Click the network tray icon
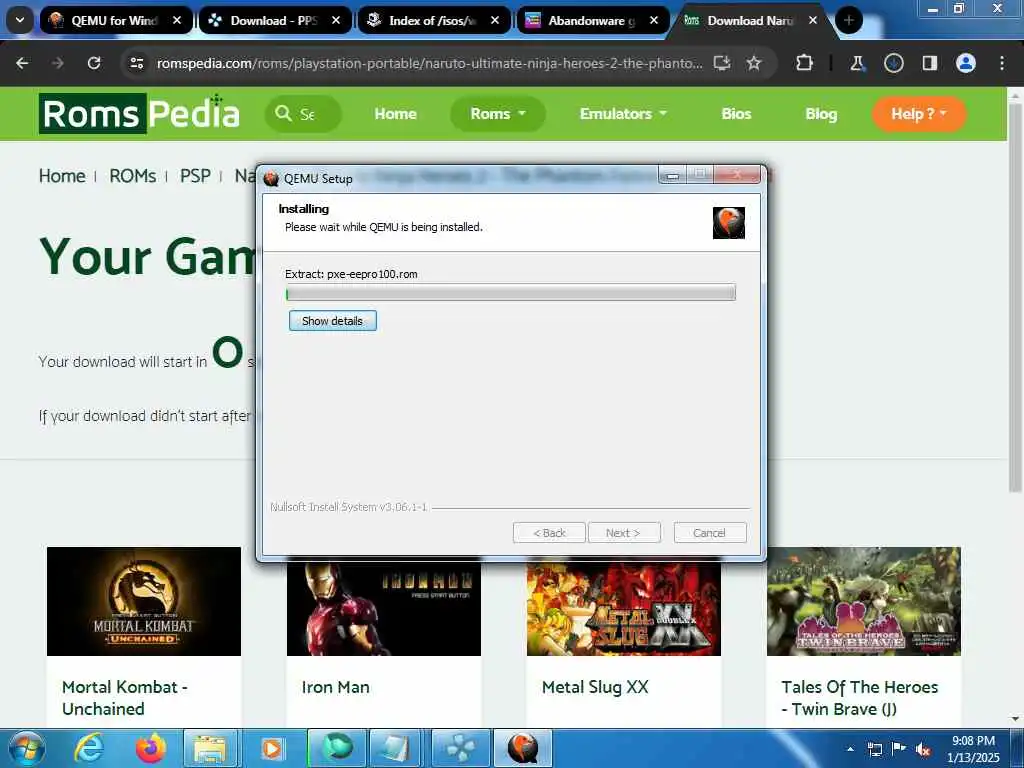 (874, 750)
